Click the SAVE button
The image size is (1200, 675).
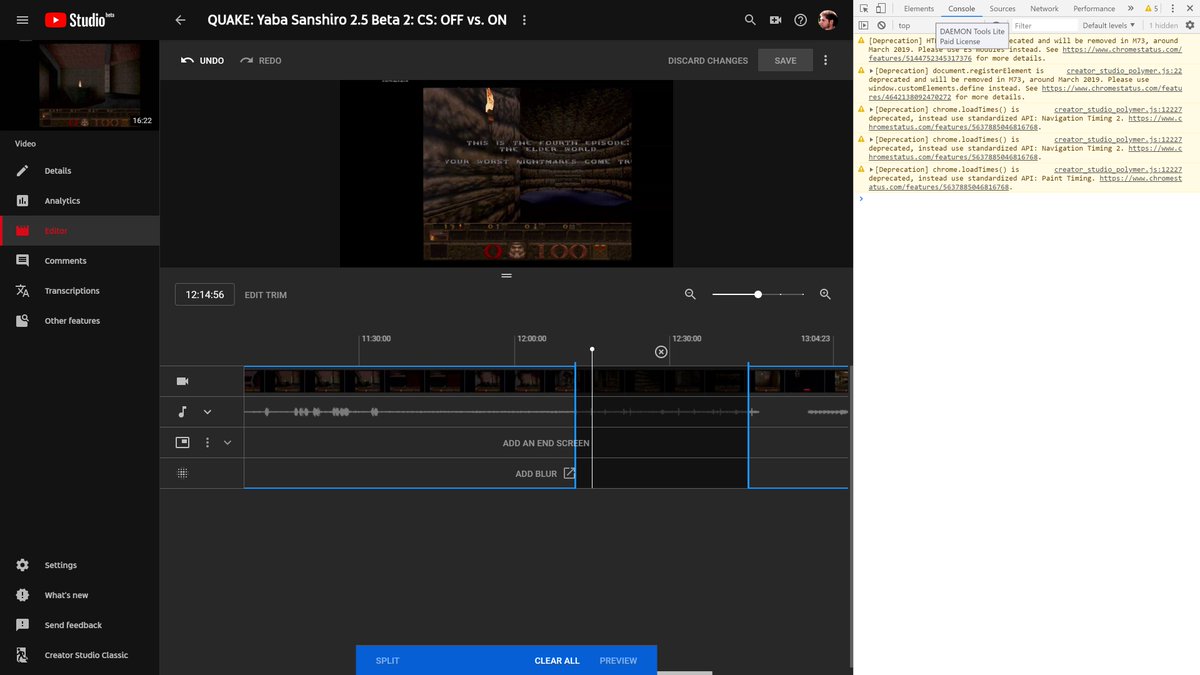point(785,60)
